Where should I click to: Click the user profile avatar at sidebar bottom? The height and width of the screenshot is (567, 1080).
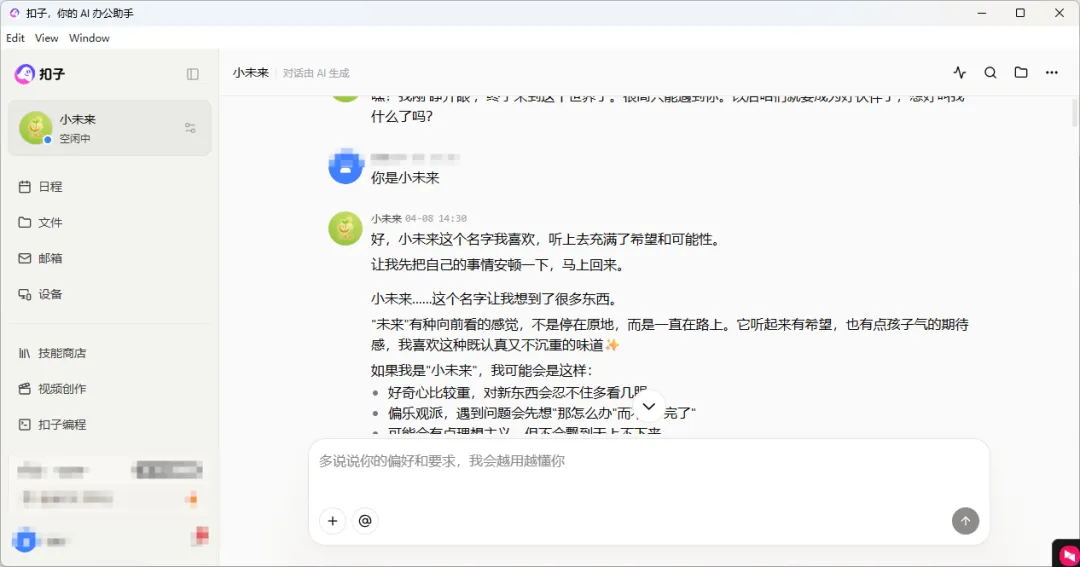click(x=25, y=541)
